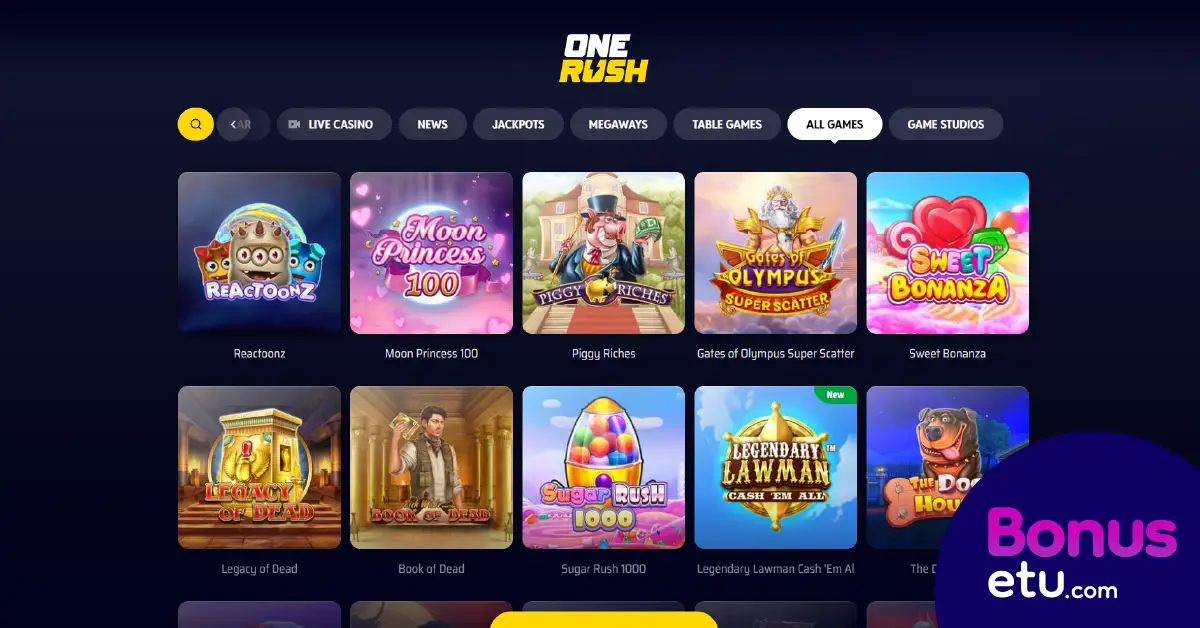Select the All Games tab

coord(834,124)
